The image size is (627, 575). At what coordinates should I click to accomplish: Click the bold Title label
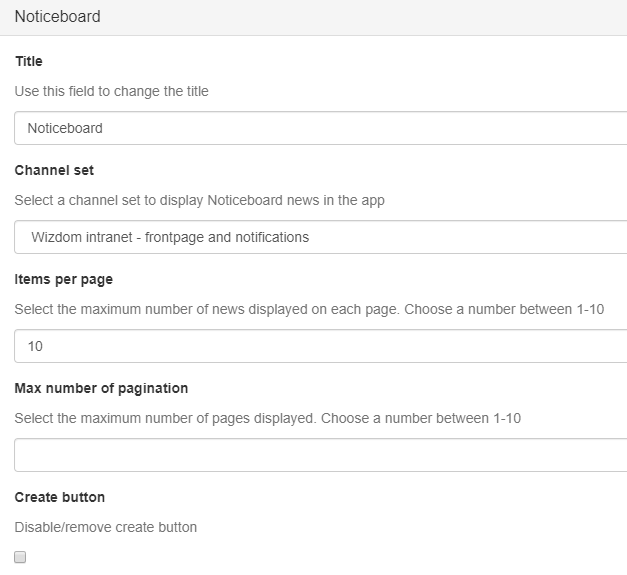point(29,61)
